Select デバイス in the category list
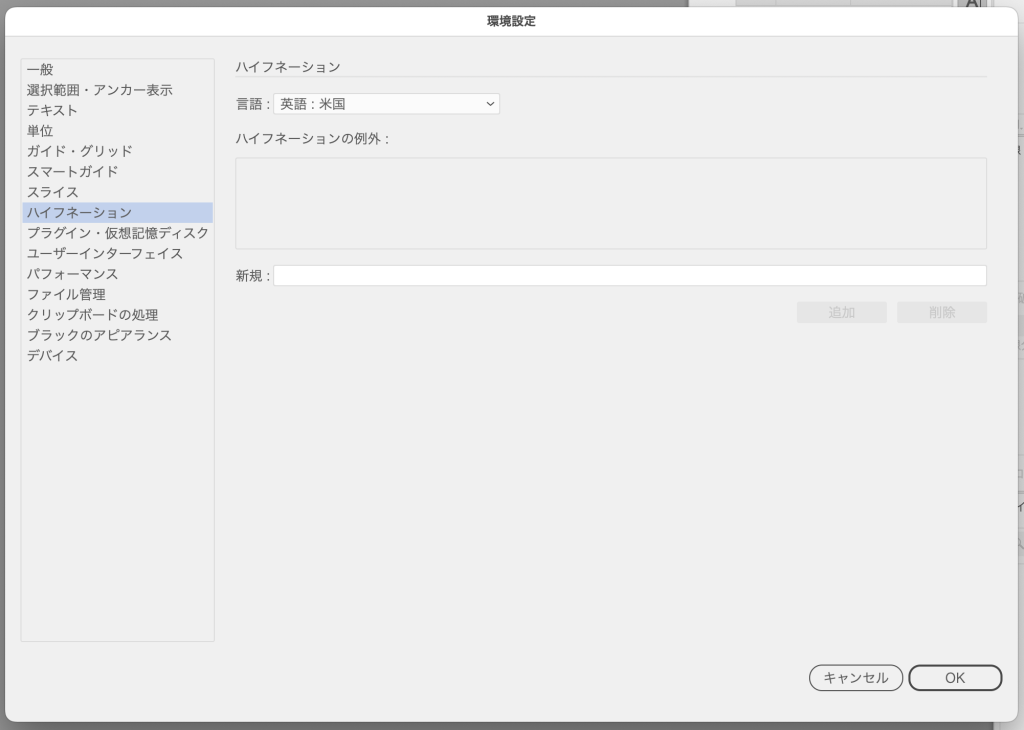1024x730 pixels. click(x=52, y=356)
